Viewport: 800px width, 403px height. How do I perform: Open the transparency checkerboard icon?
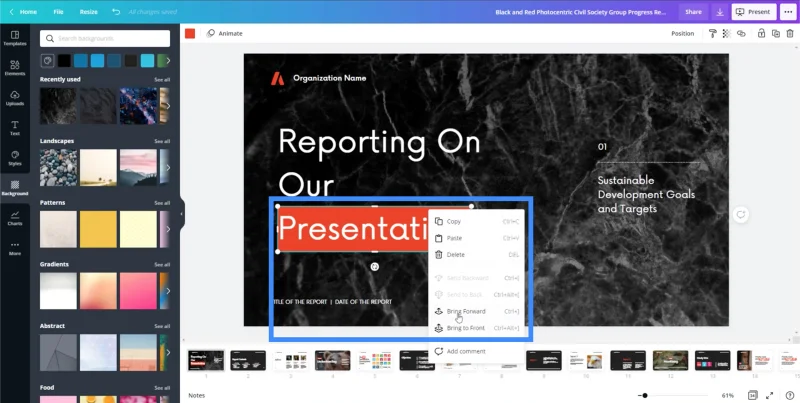(x=727, y=34)
